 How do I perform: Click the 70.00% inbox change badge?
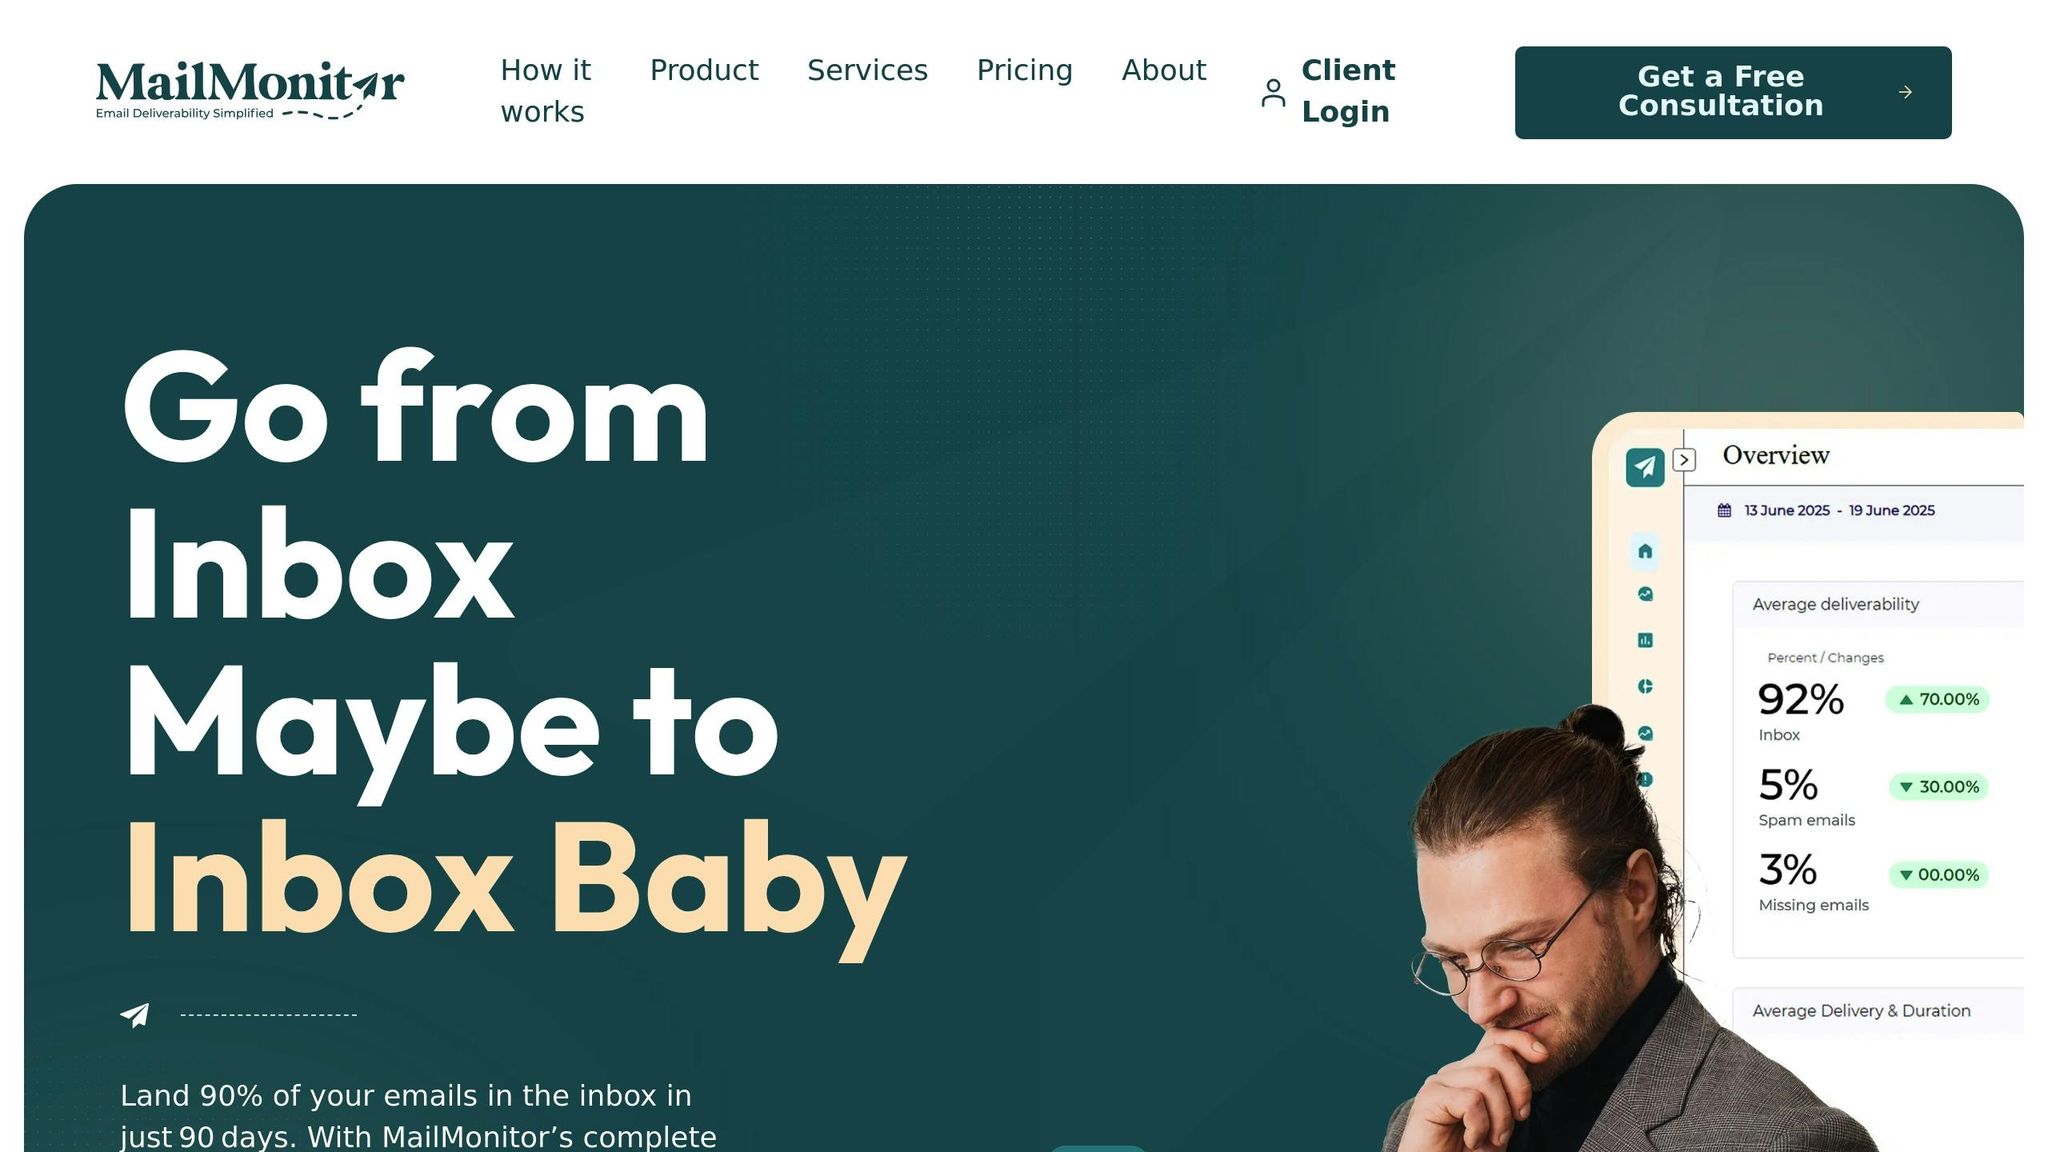1938,699
